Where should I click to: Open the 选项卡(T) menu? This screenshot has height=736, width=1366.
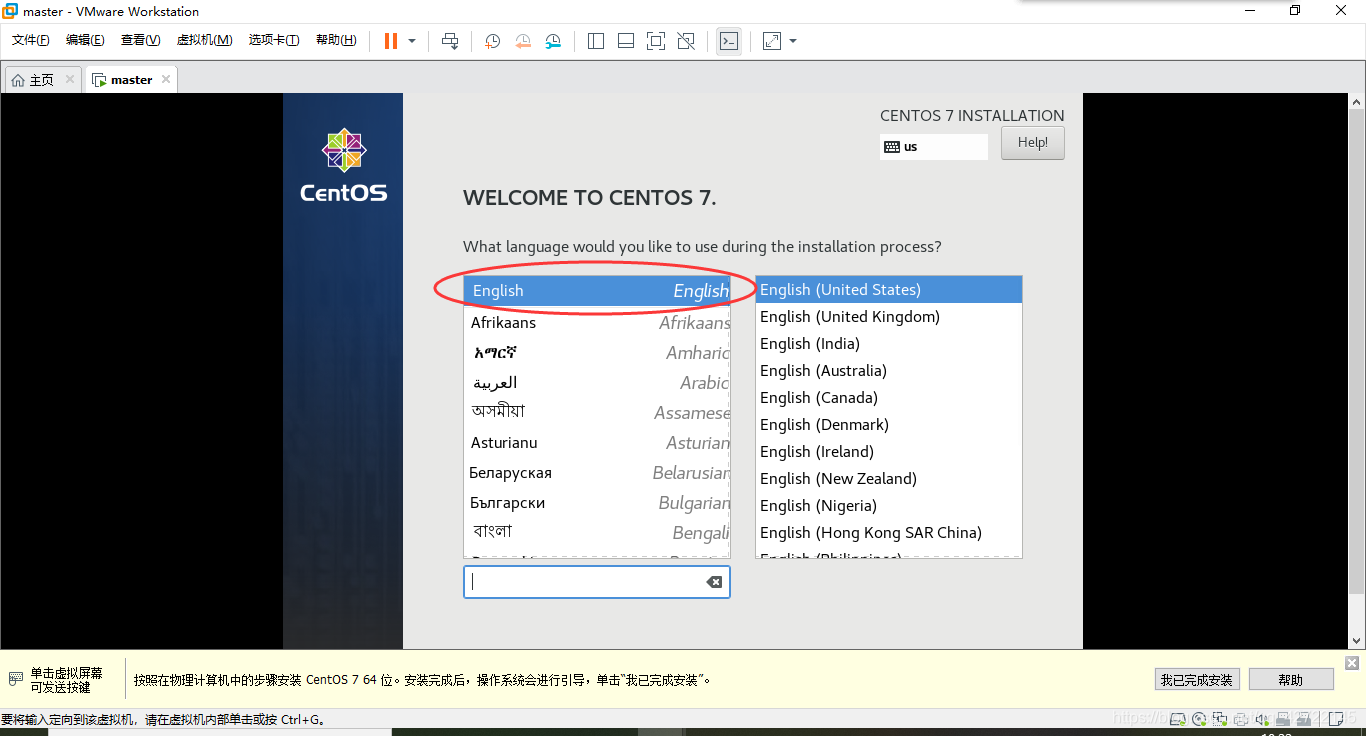click(274, 40)
